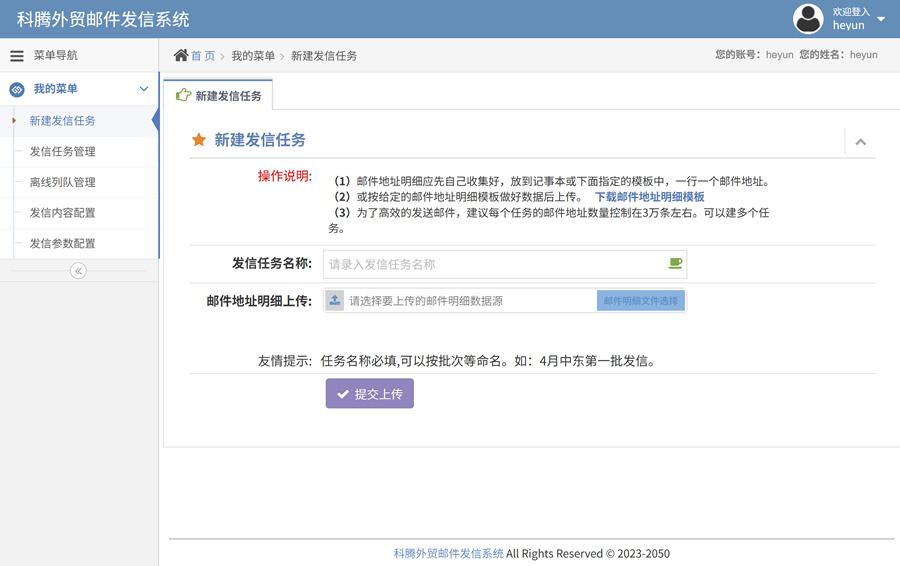
Task: Click the coffee cup icon in task name field
Action: tap(675, 264)
